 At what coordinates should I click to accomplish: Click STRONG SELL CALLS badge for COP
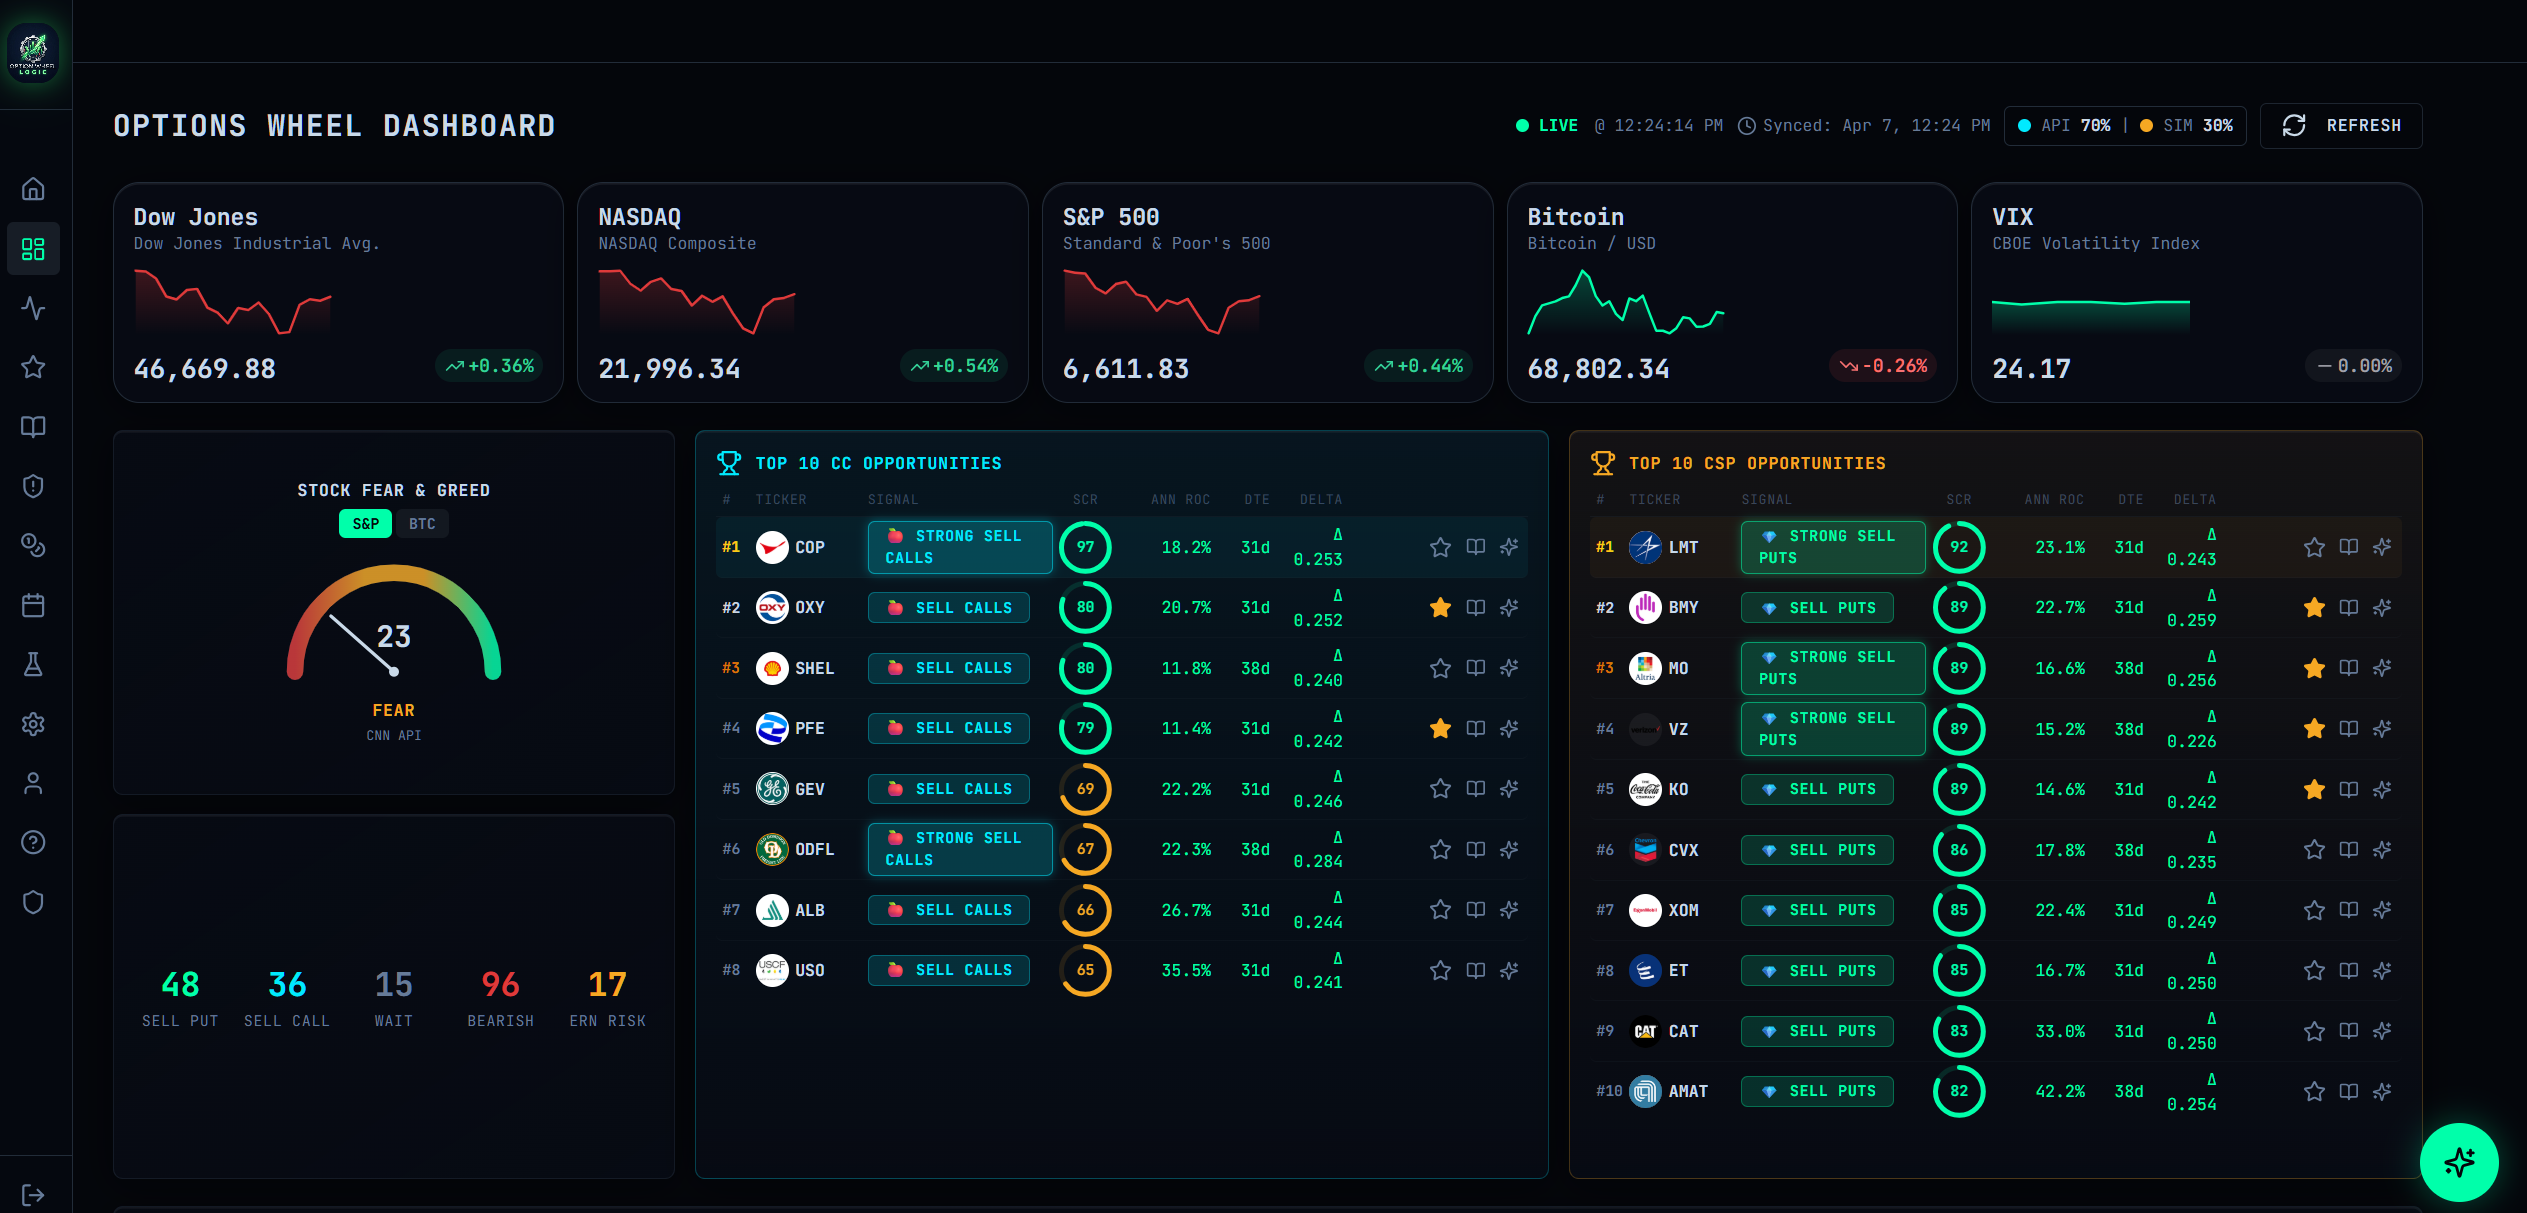point(960,547)
